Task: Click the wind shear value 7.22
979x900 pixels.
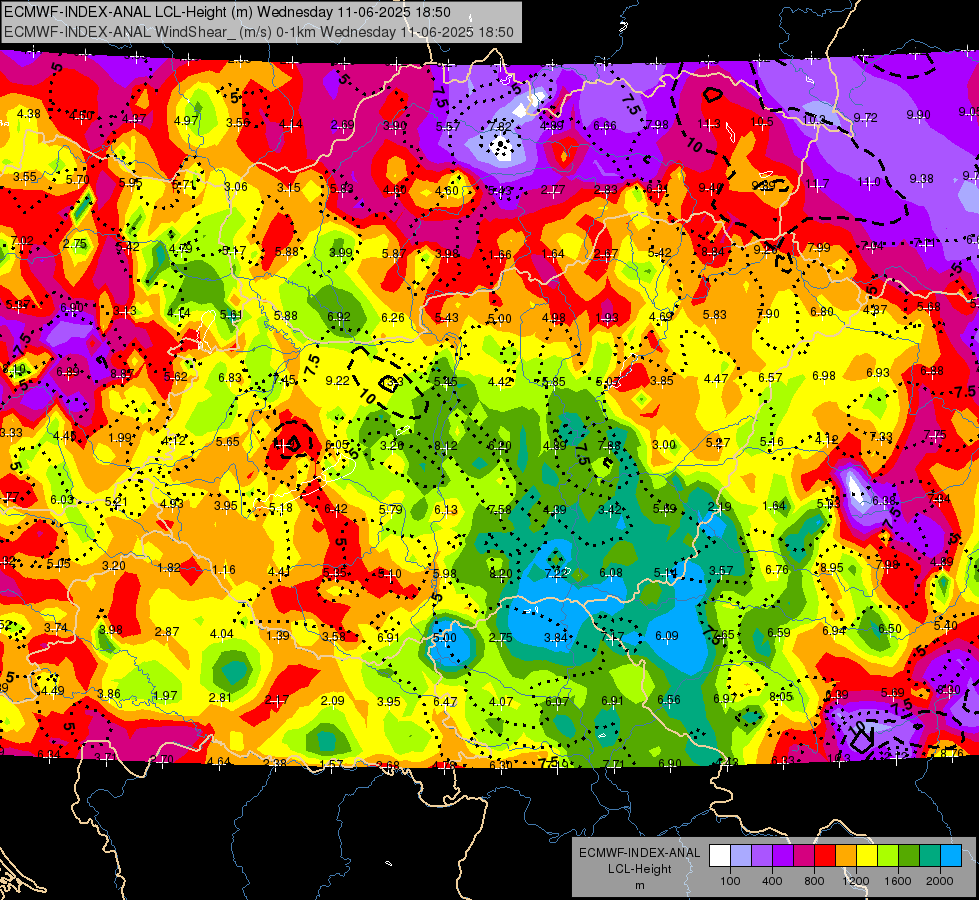Action: pyautogui.click(x=556, y=573)
